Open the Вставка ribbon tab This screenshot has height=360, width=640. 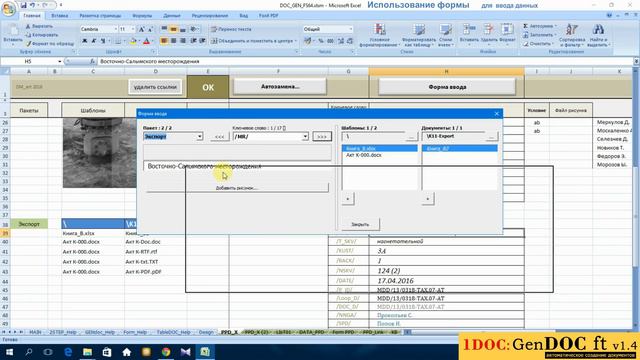[x=60, y=16]
